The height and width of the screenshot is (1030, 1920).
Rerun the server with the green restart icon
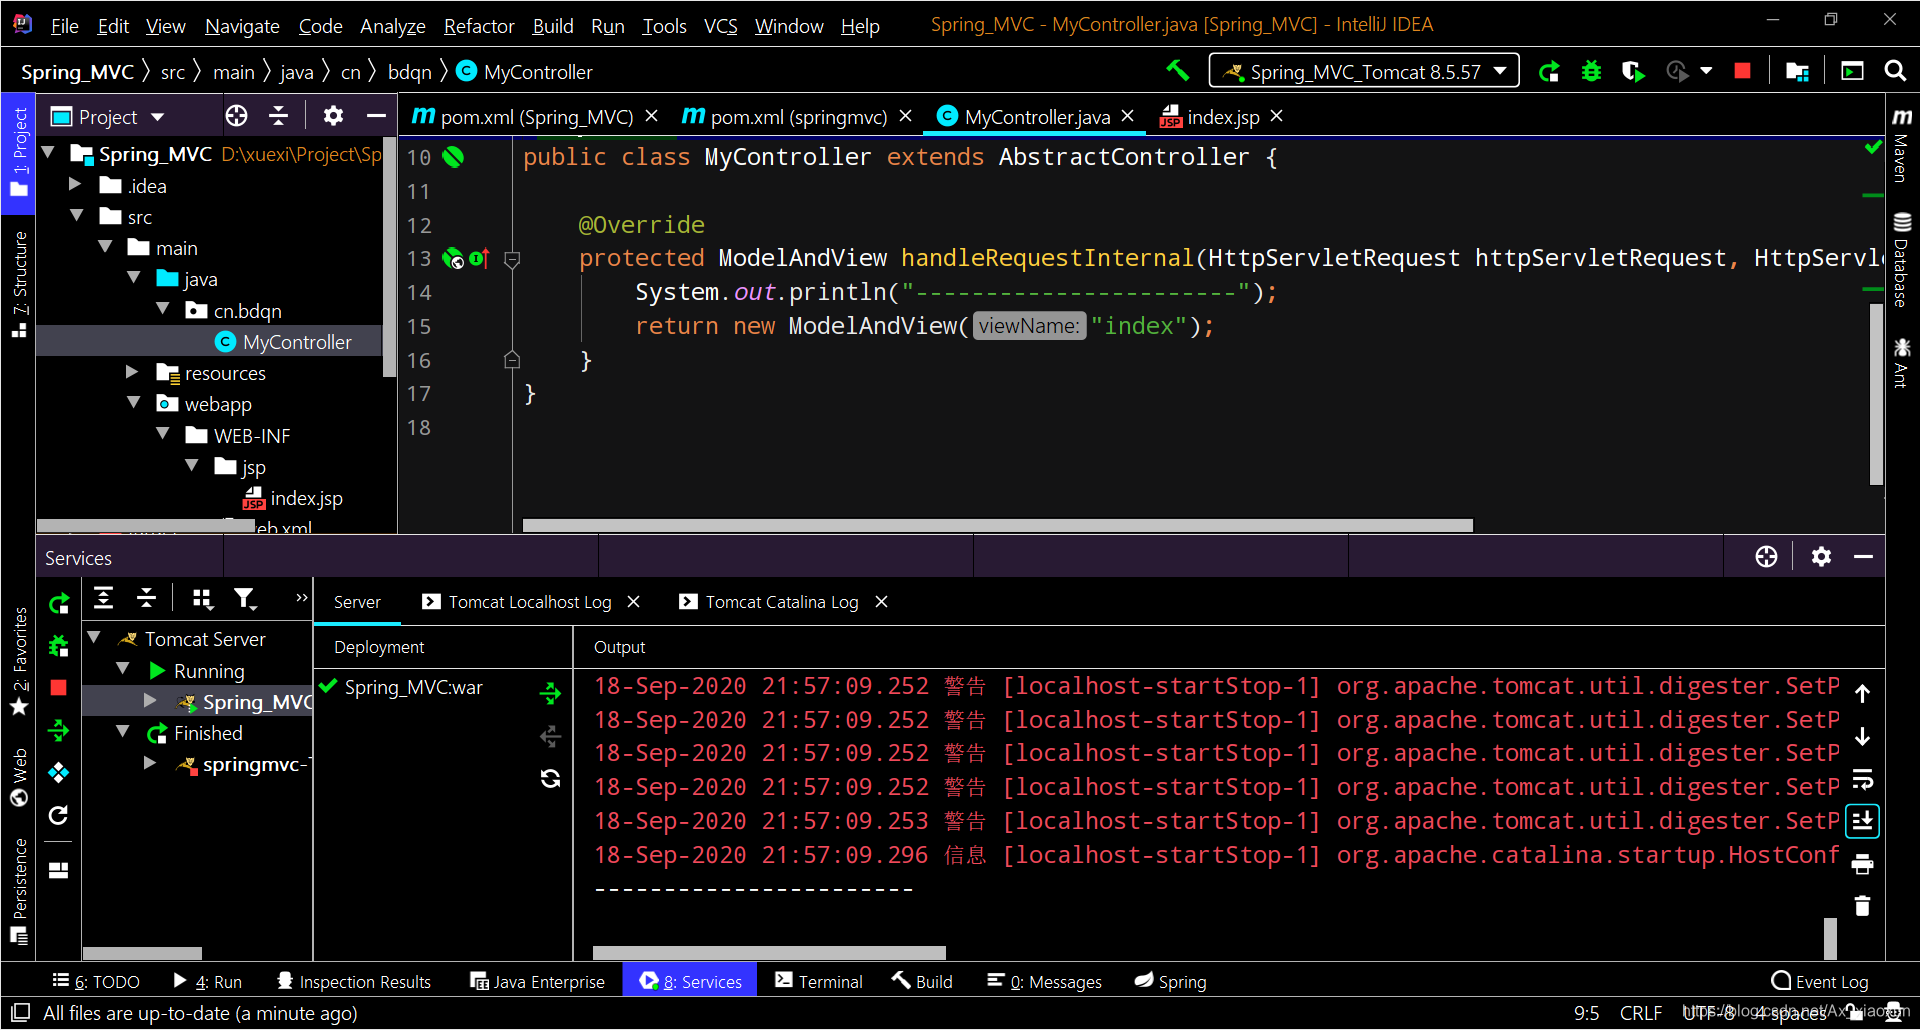coord(58,601)
